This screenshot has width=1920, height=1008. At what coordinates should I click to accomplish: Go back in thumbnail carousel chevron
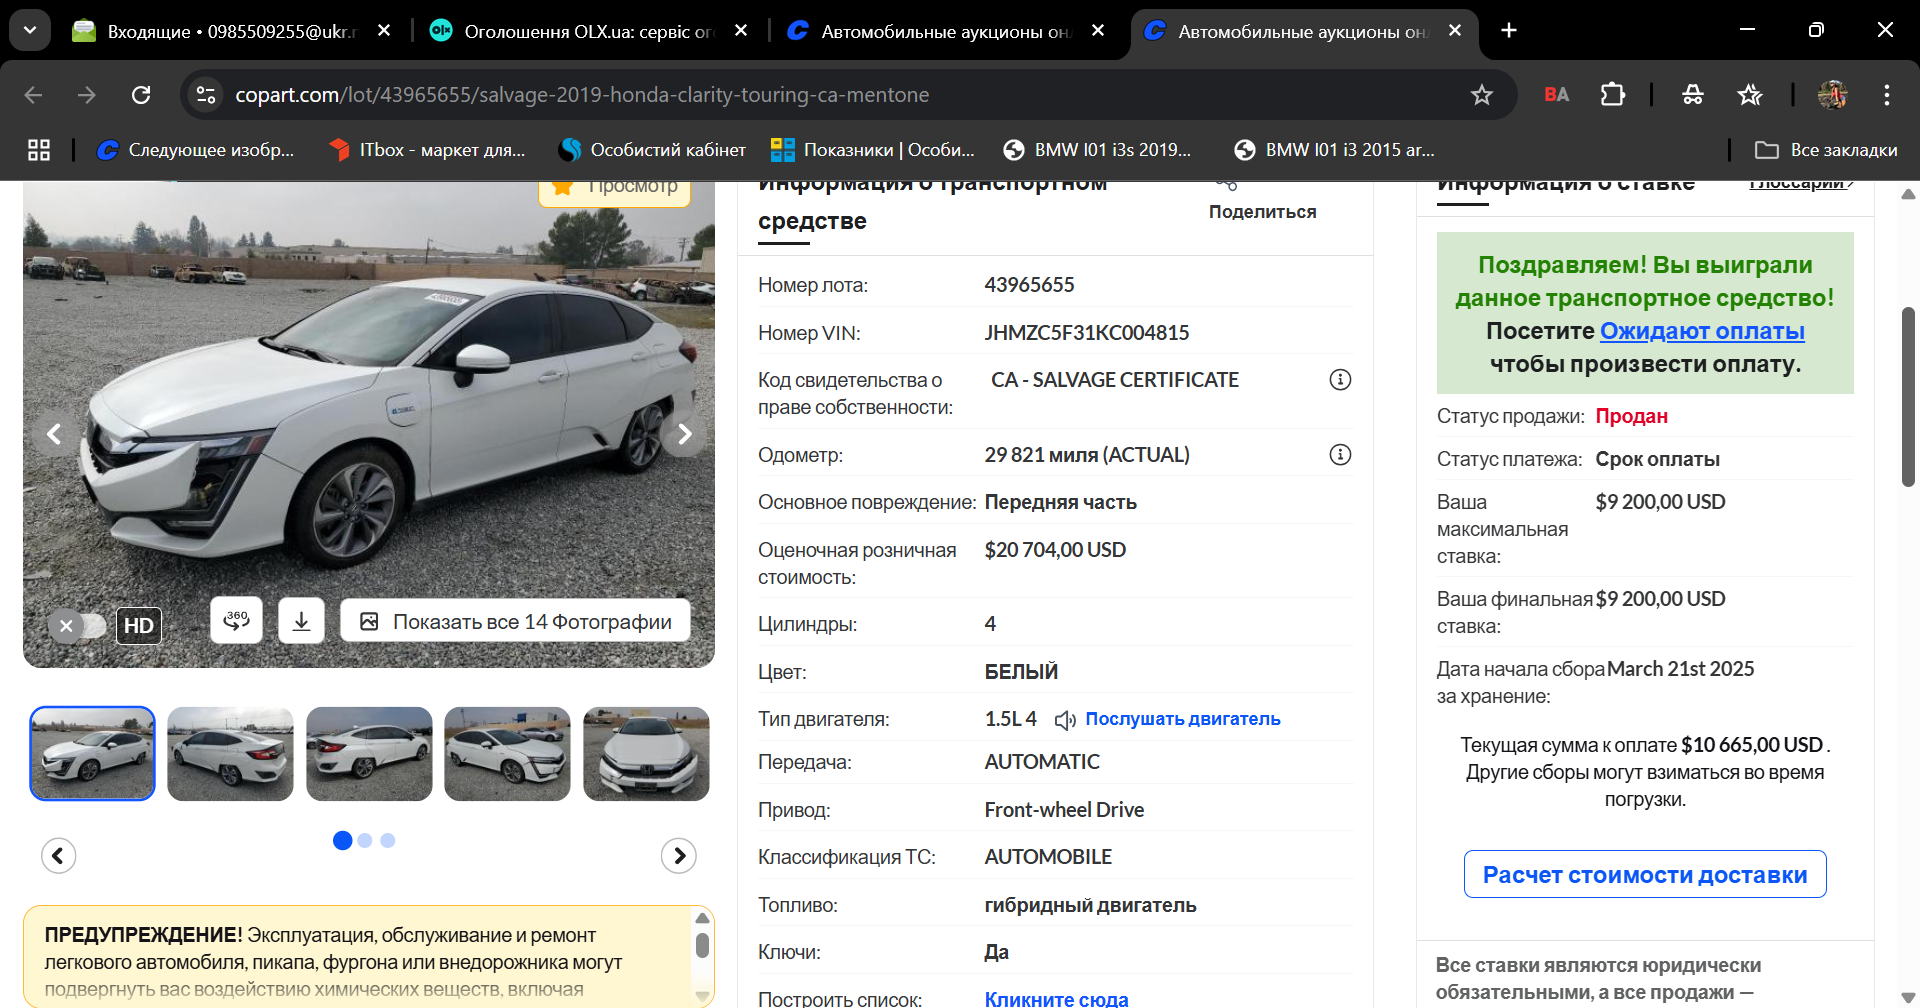(58, 856)
